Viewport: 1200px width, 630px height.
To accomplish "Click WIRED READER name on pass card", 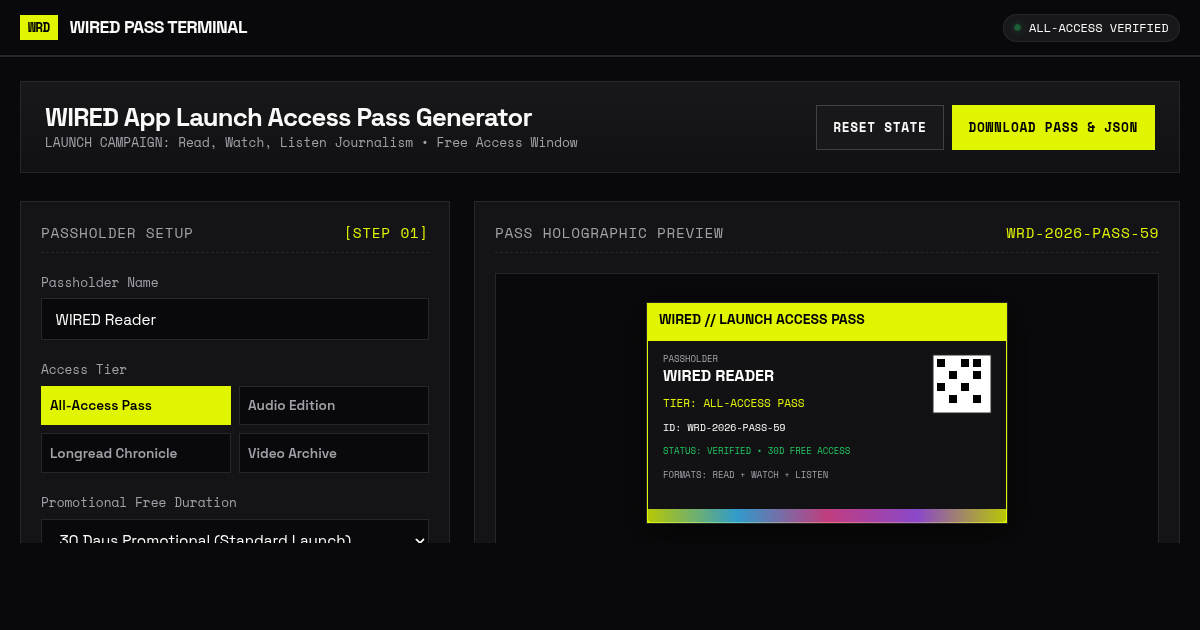I will click(718, 376).
